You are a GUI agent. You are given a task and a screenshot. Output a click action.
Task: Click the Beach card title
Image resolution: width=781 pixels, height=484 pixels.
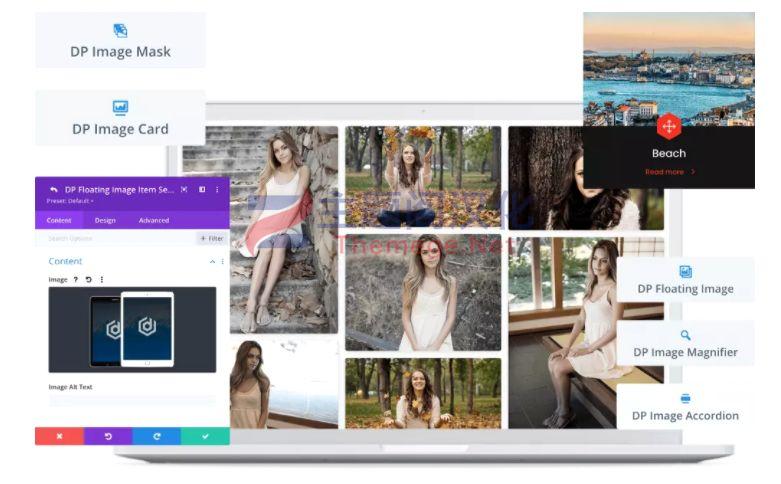[x=669, y=153]
